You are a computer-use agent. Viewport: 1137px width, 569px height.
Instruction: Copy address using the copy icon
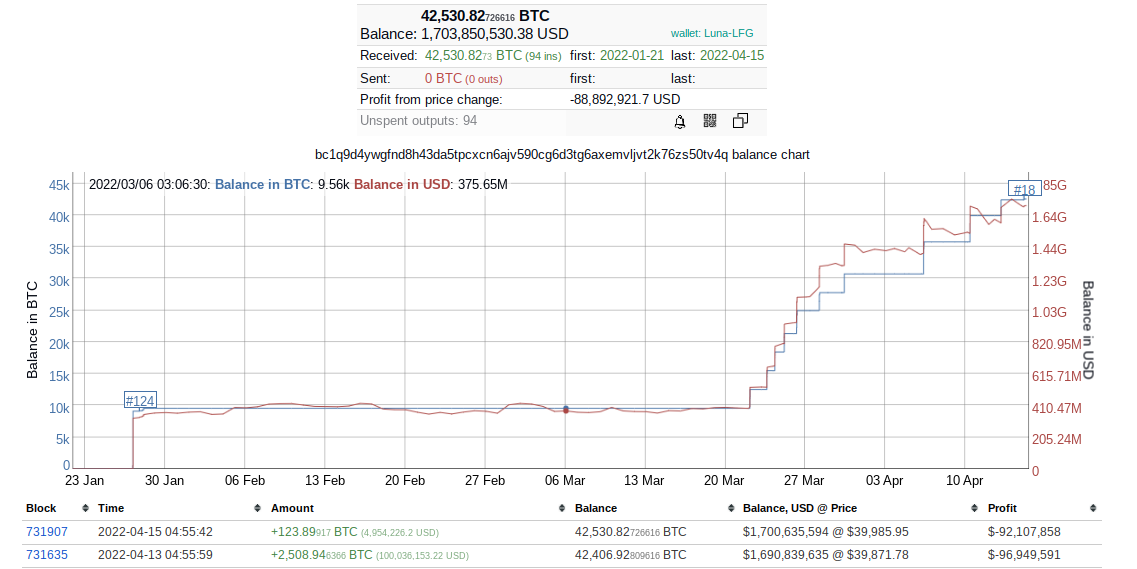click(x=740, y=121)
